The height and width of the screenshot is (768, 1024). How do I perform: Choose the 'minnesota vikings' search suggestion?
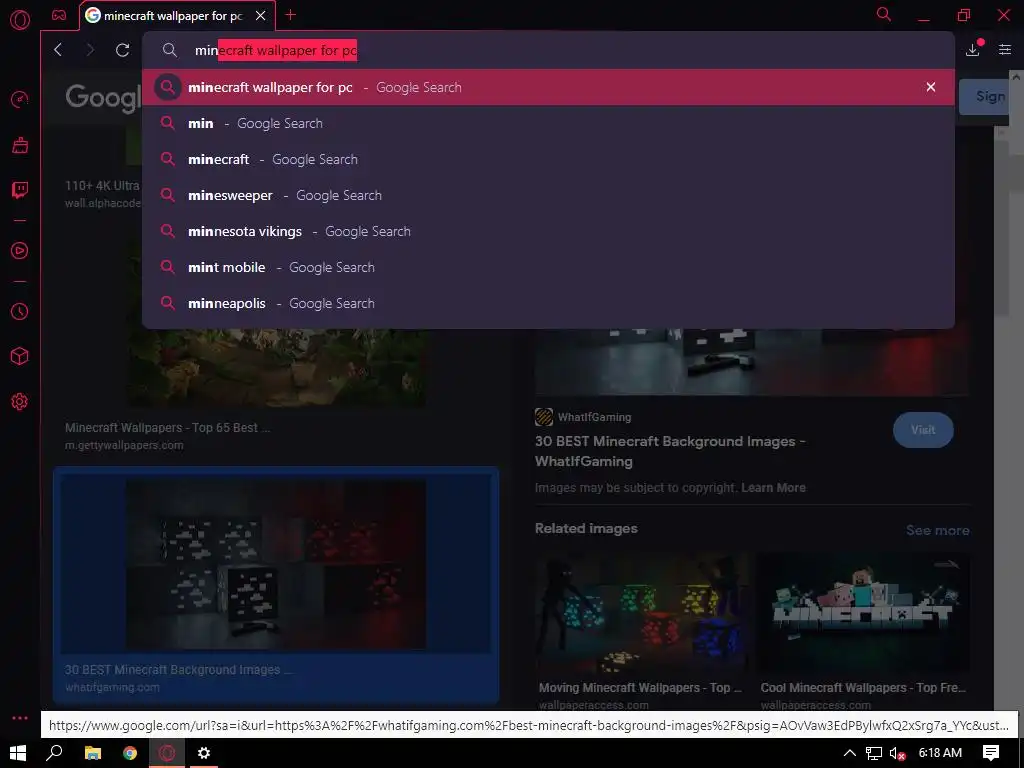[x=548, y=231]
